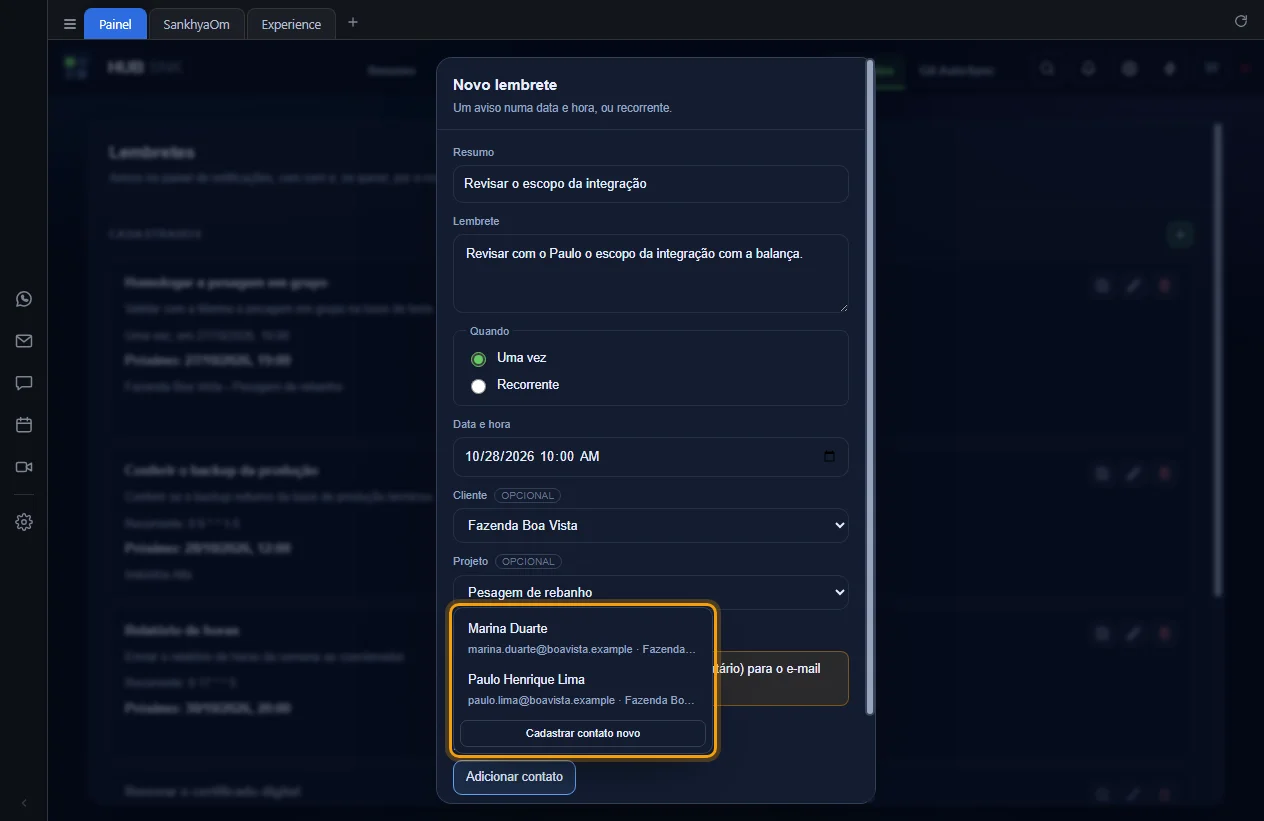Open the WhatsApp section in the sidebar
The image size is (1264, 821).
[x=24, y=299]
